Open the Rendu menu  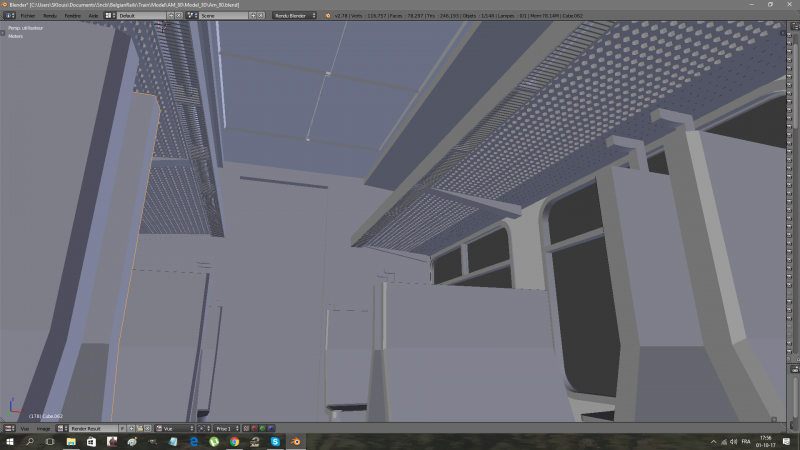click(49, 16)
